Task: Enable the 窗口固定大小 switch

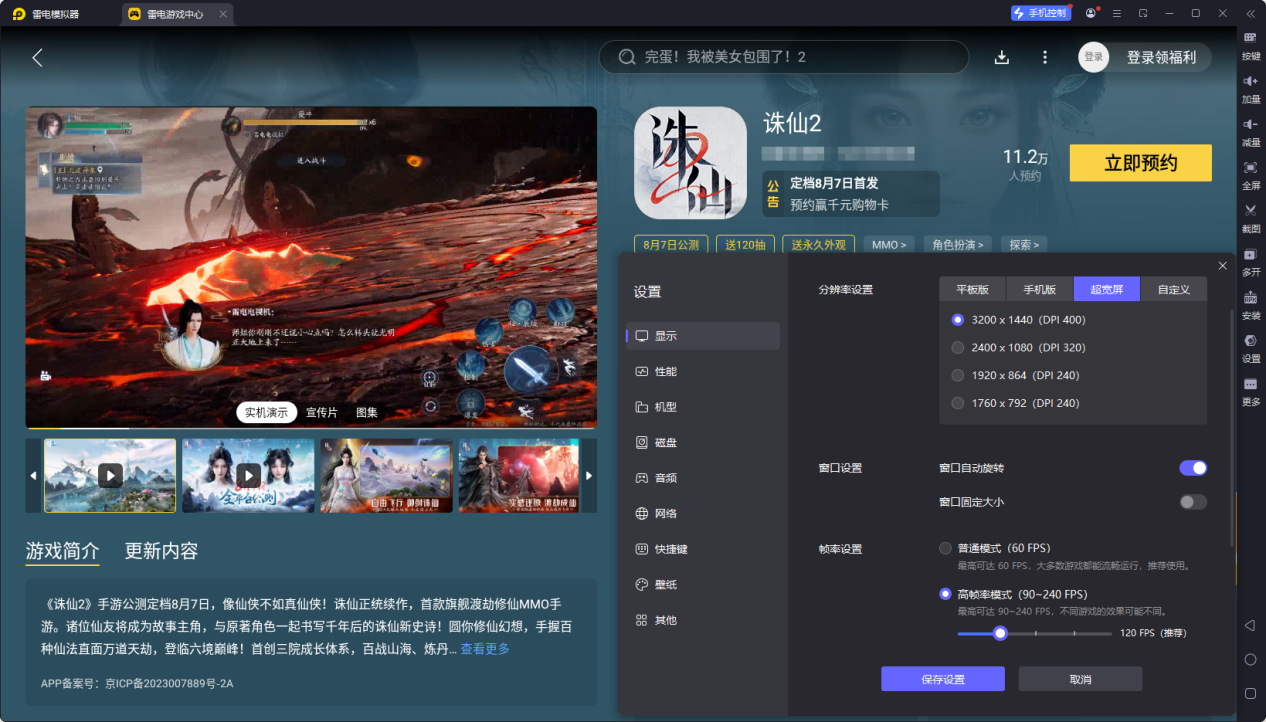Action: [x=1193, y=502]
